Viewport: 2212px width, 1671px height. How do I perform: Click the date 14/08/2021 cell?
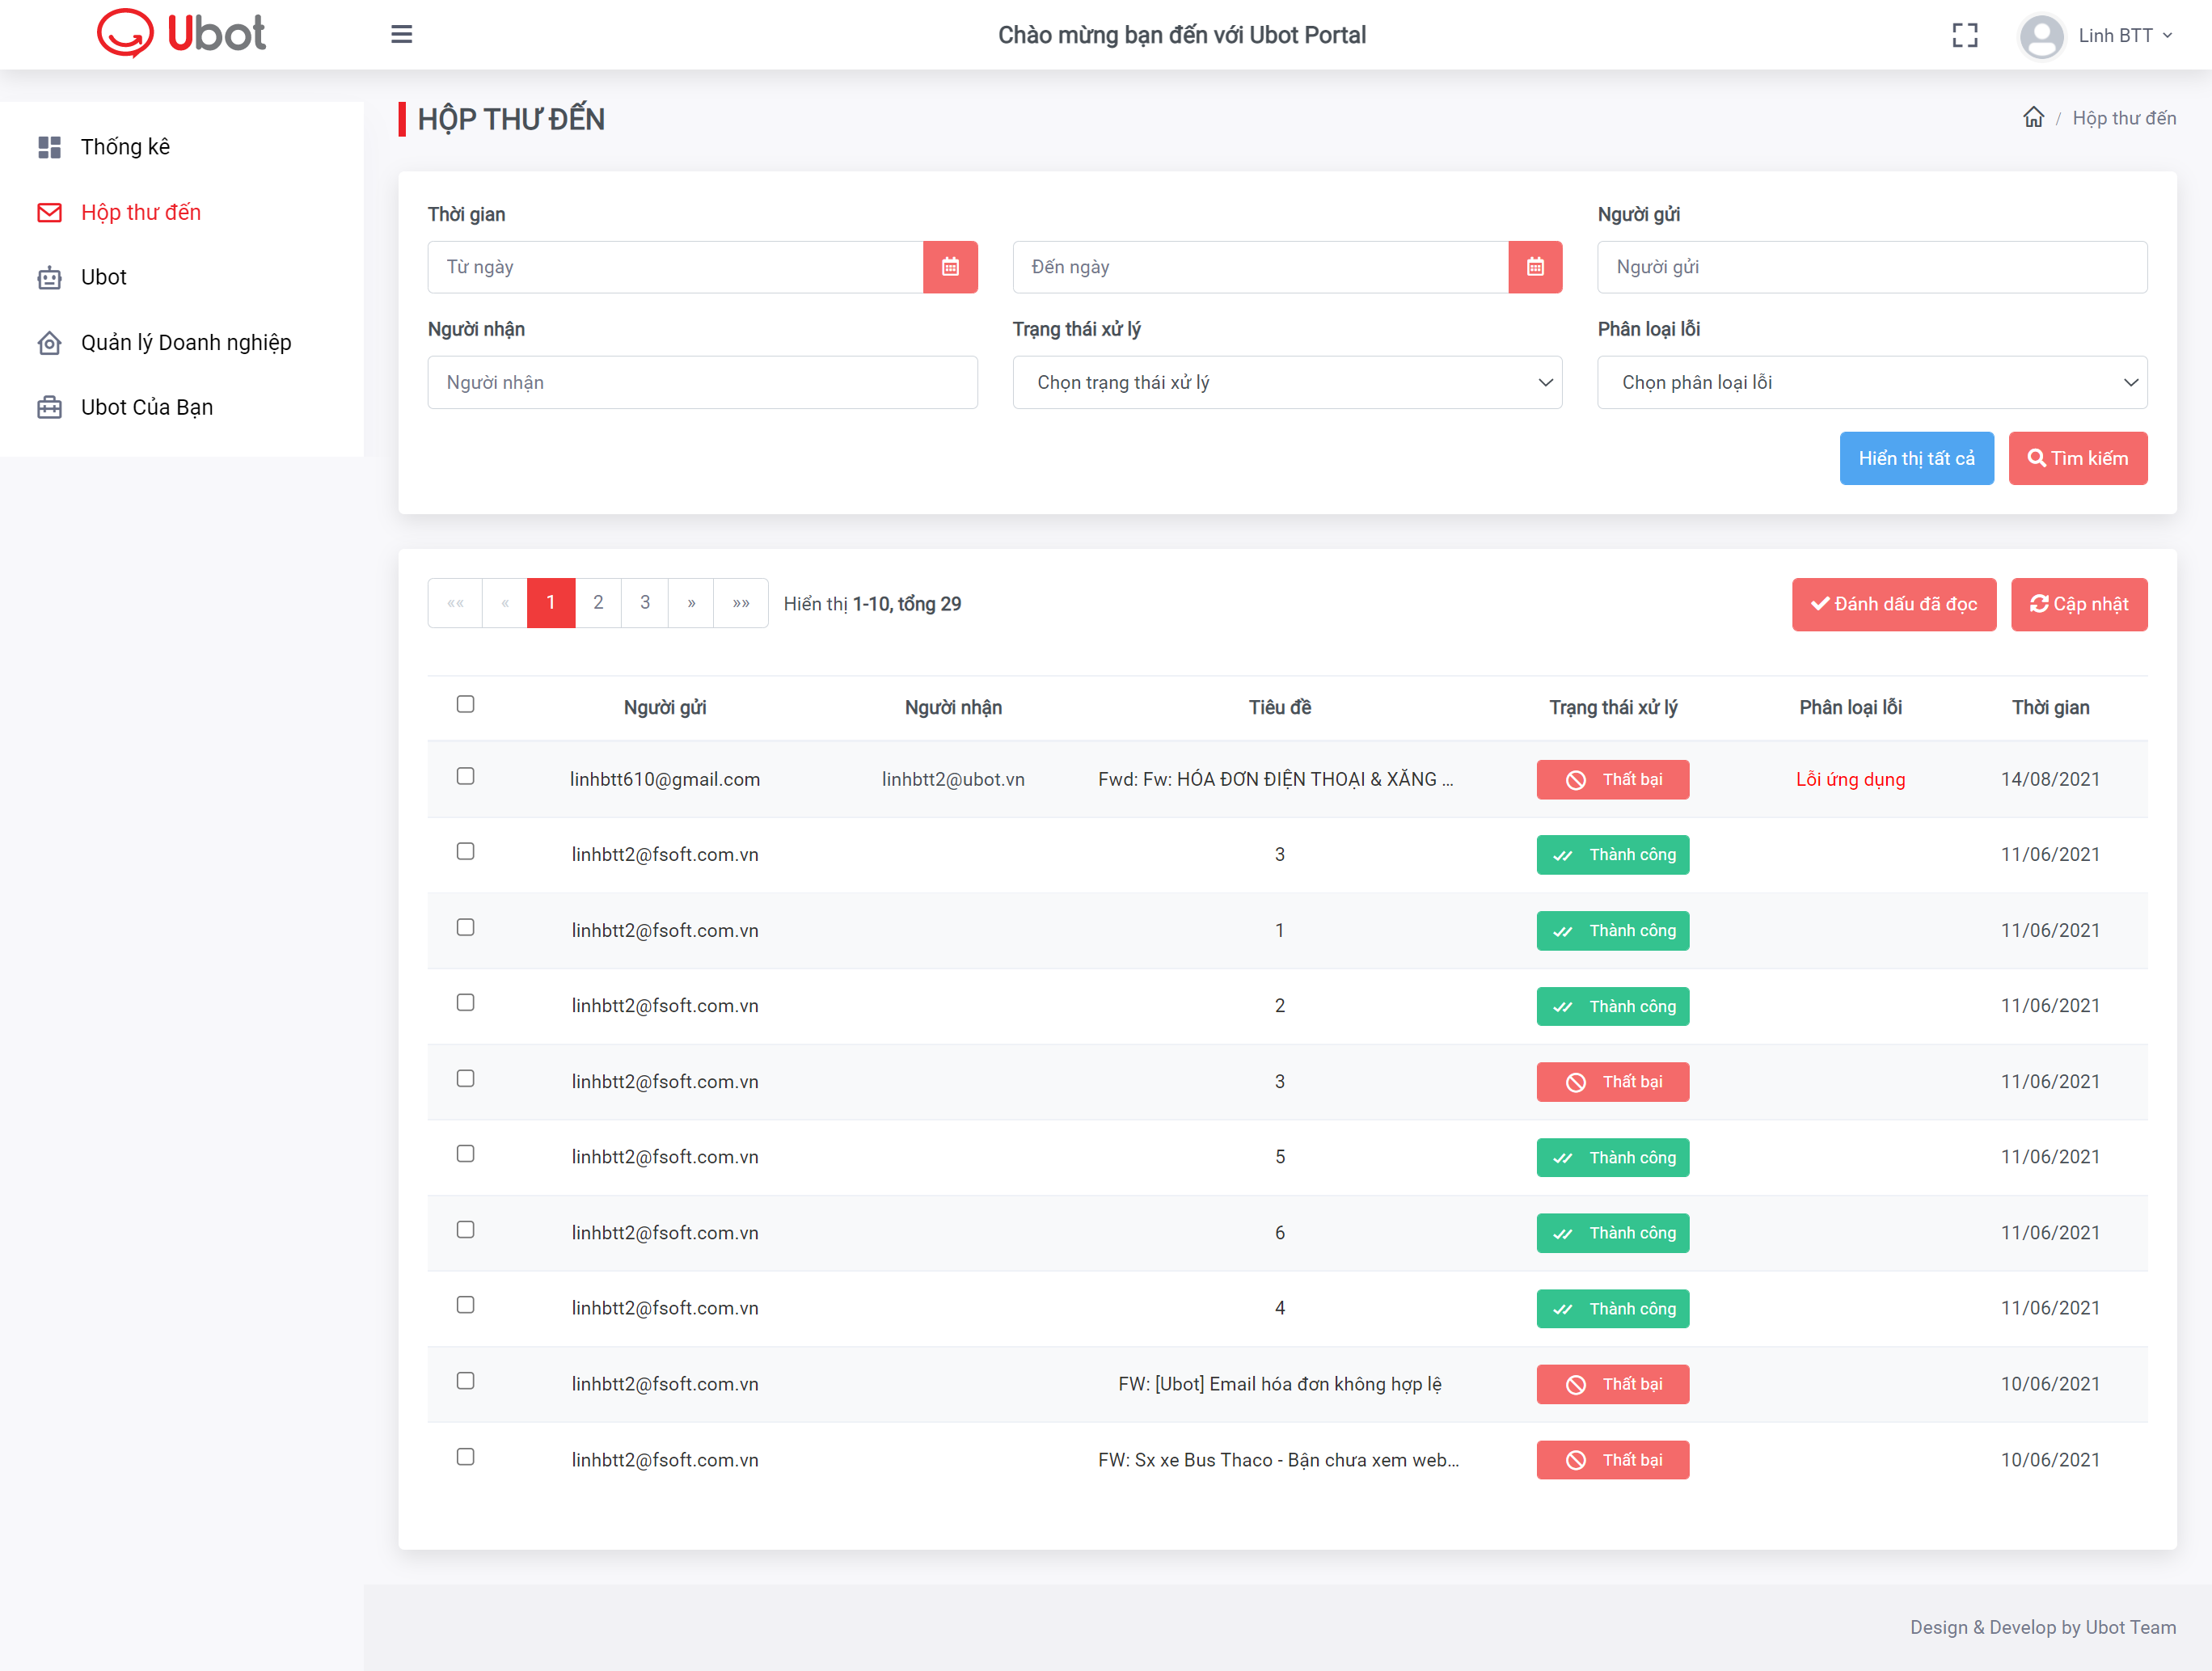tap(2050, 779)
